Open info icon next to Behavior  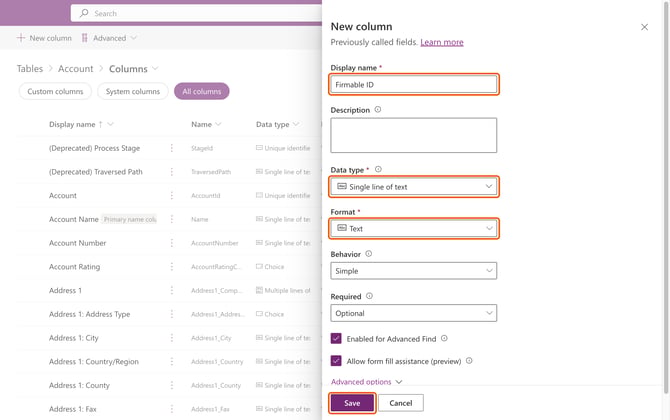point(369,253)
